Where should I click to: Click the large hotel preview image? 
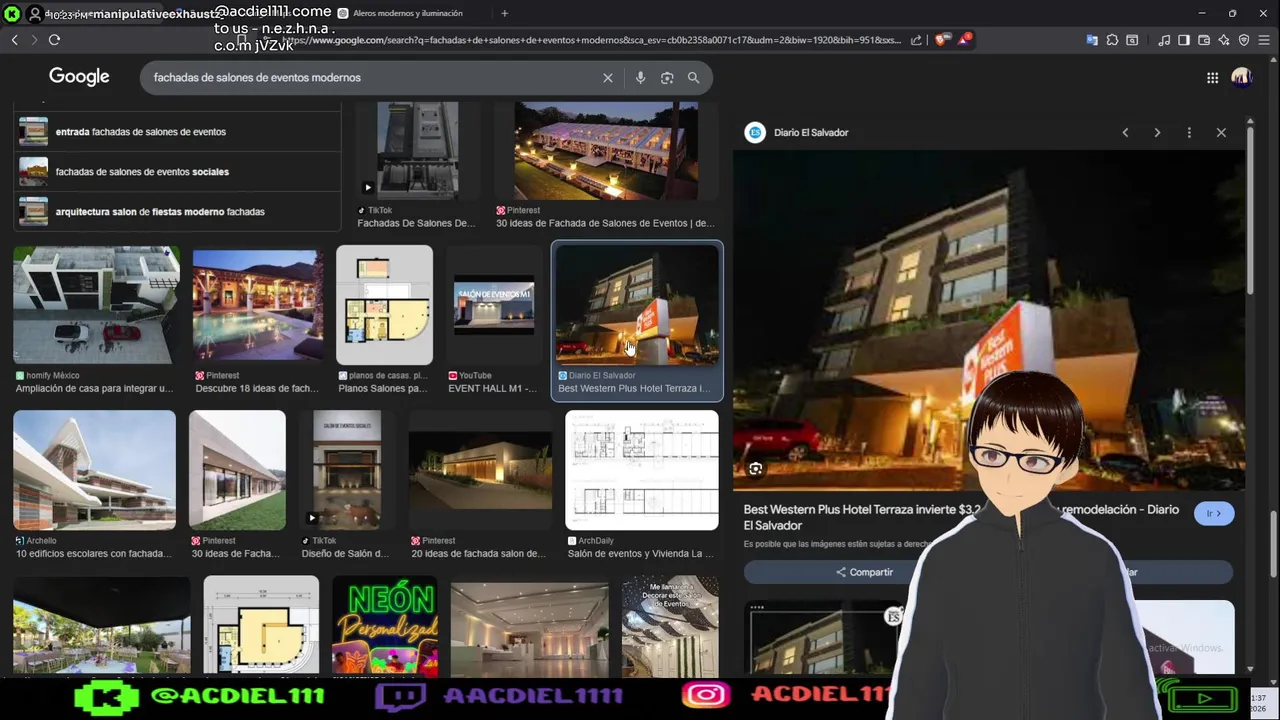(x=988, y=320)
